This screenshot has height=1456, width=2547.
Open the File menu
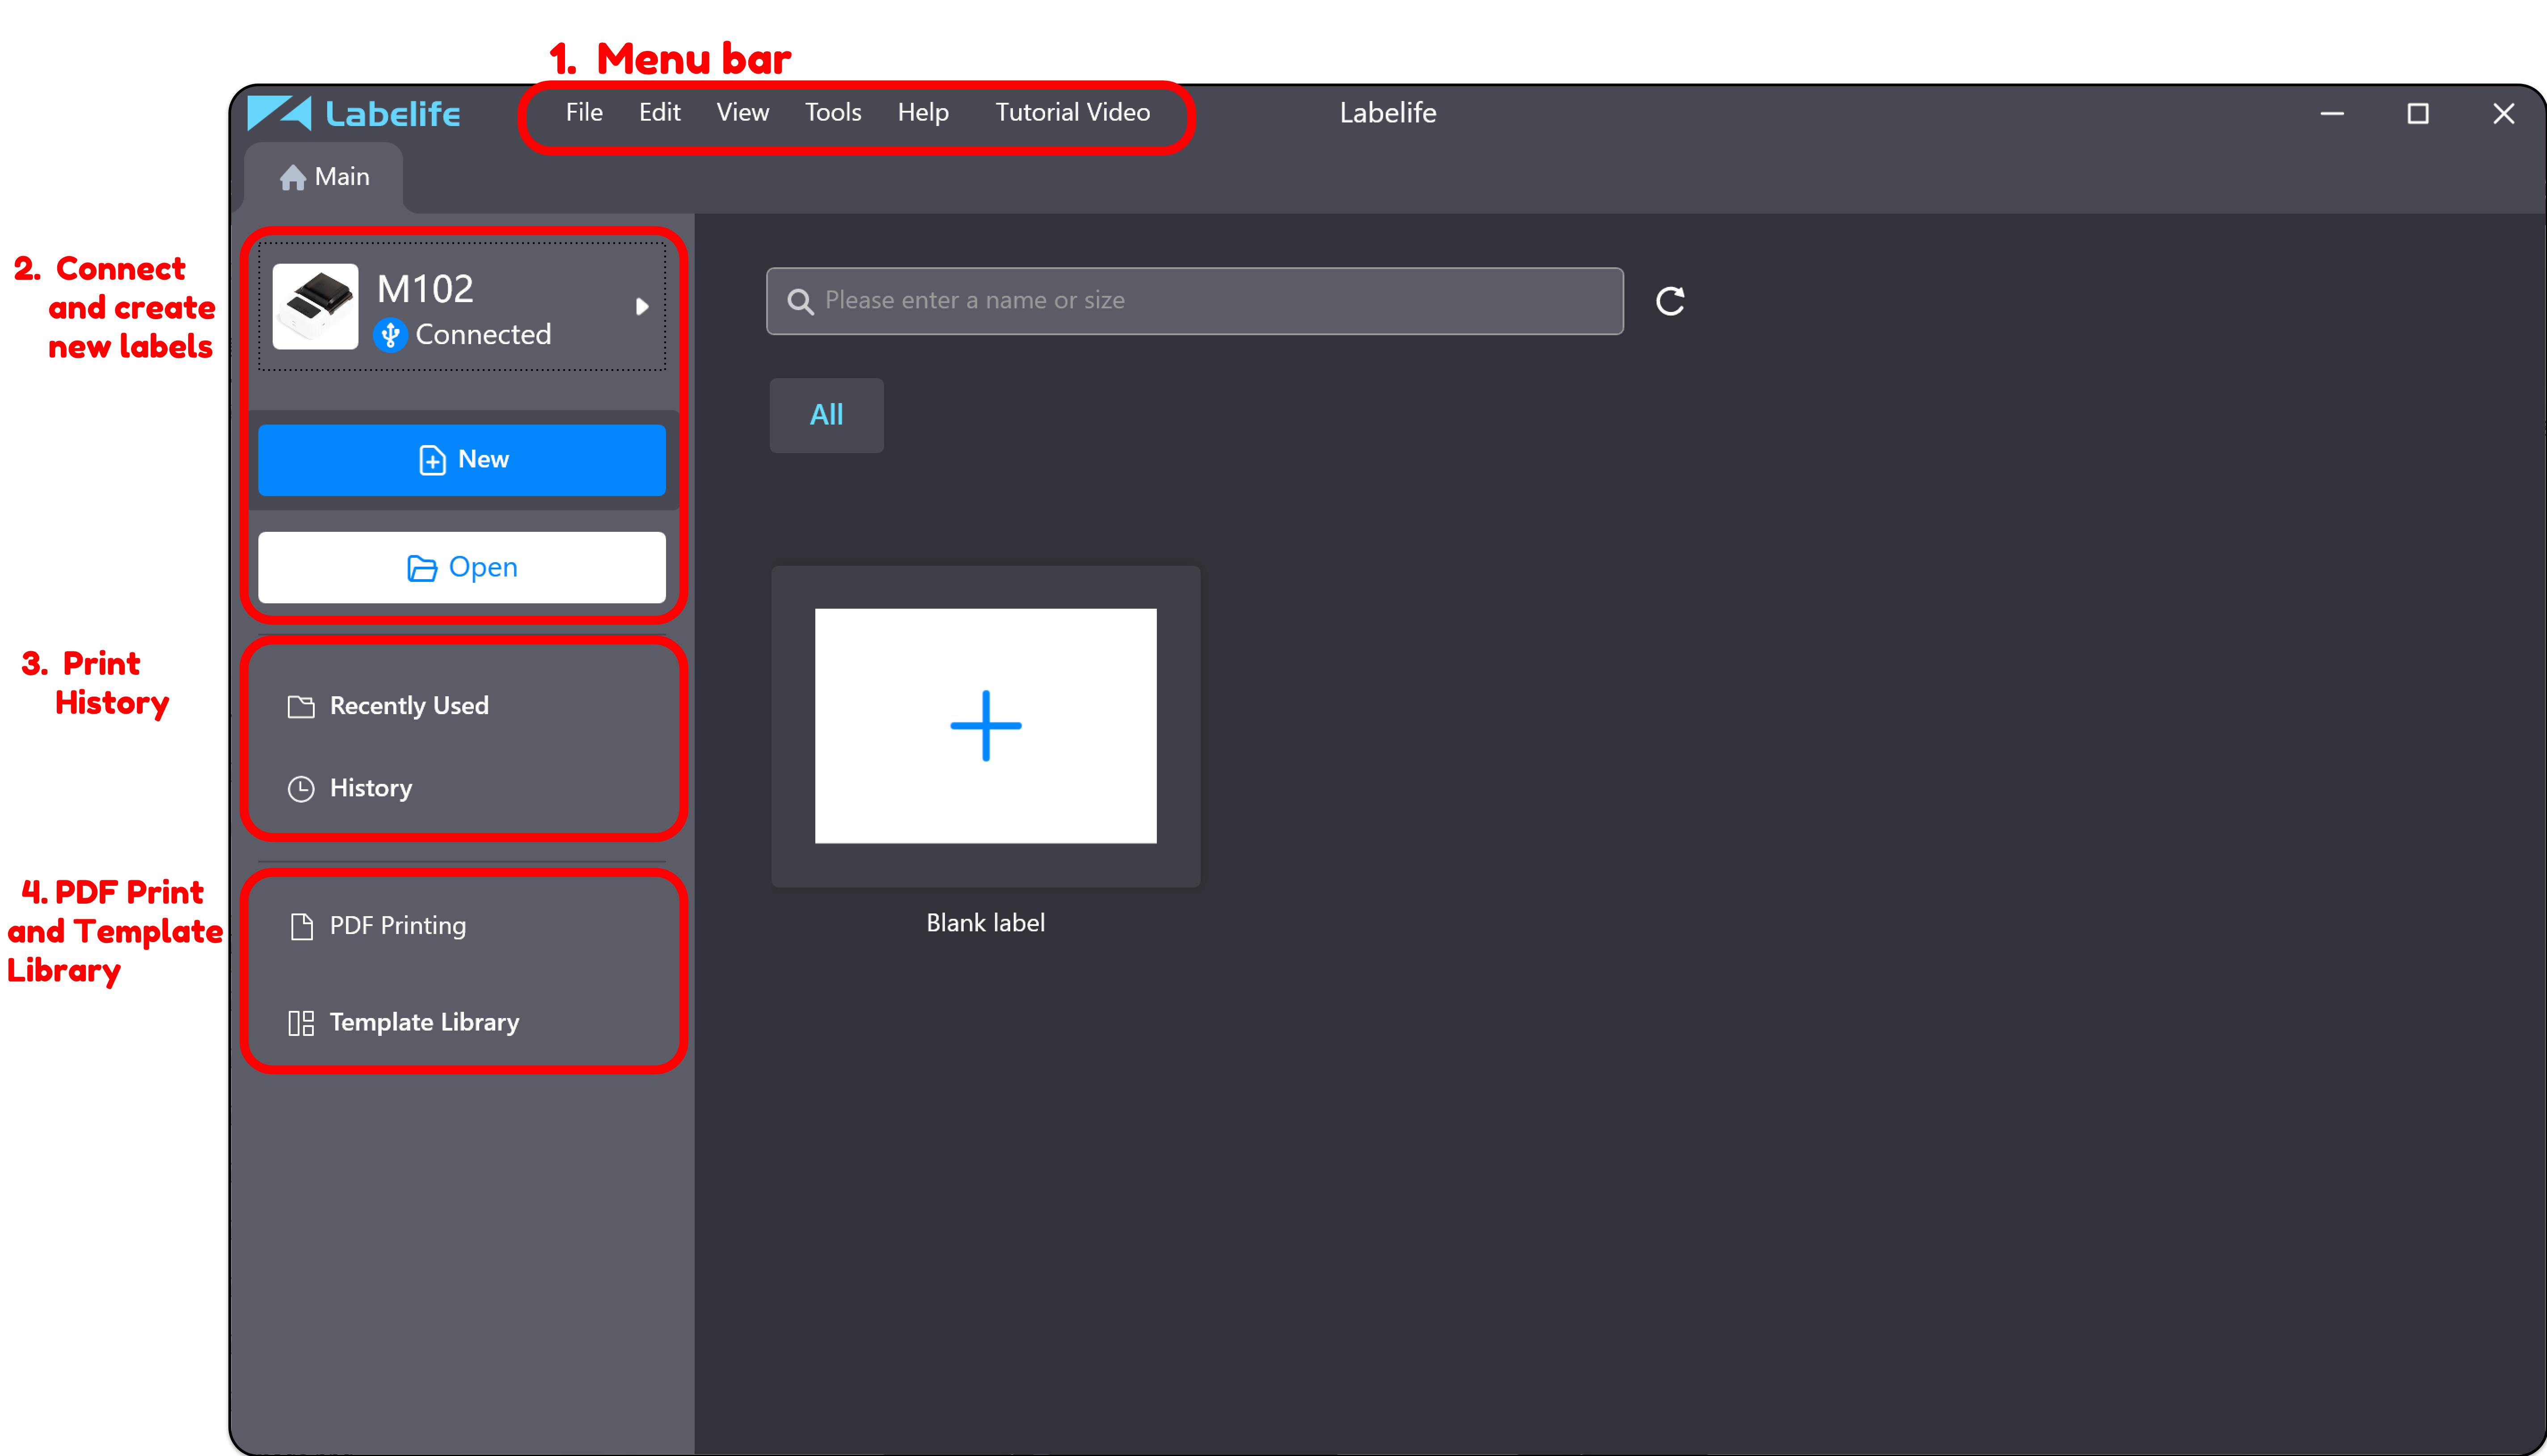(x=584, y=113)
